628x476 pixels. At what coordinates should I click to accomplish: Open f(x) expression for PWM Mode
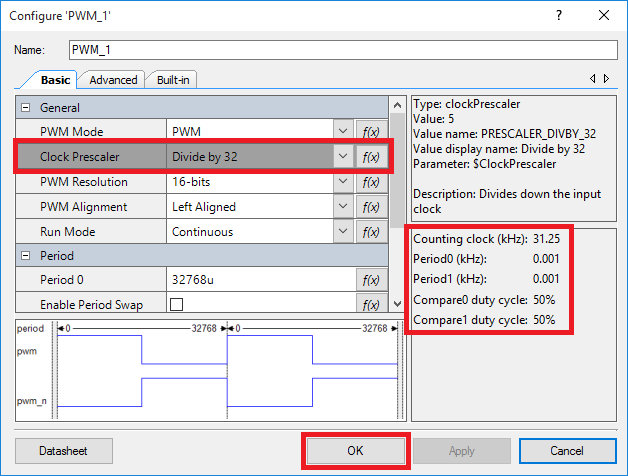click(372, 131)
